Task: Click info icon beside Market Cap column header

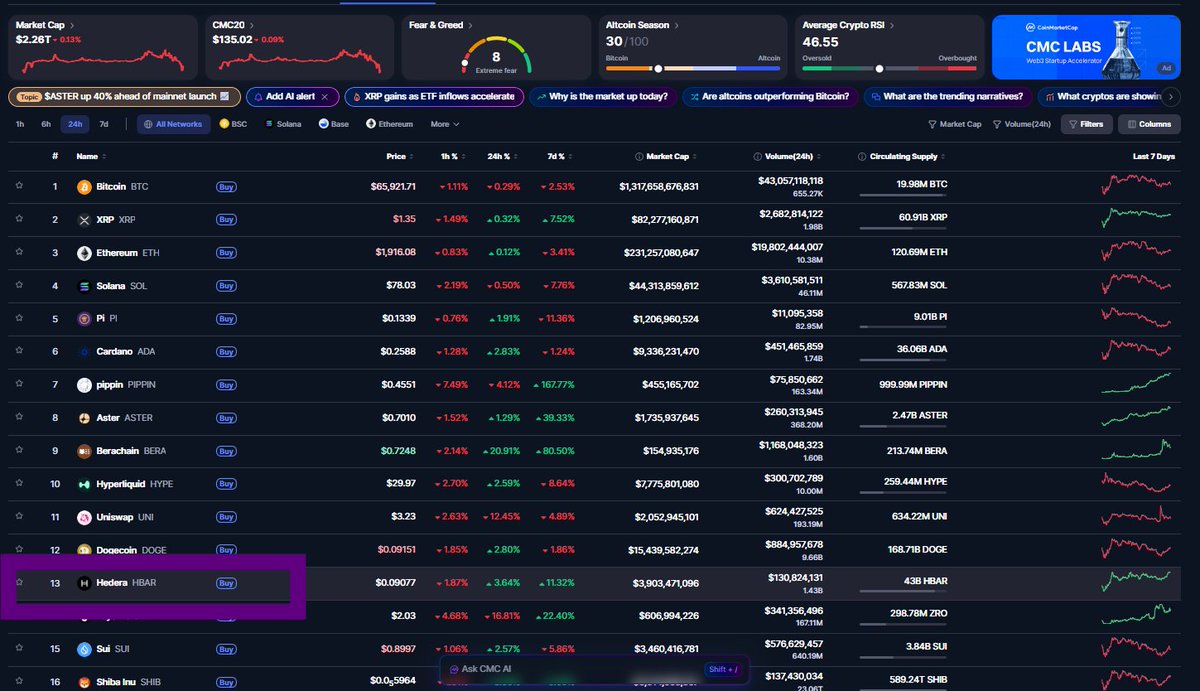Action: click(639, 157)
